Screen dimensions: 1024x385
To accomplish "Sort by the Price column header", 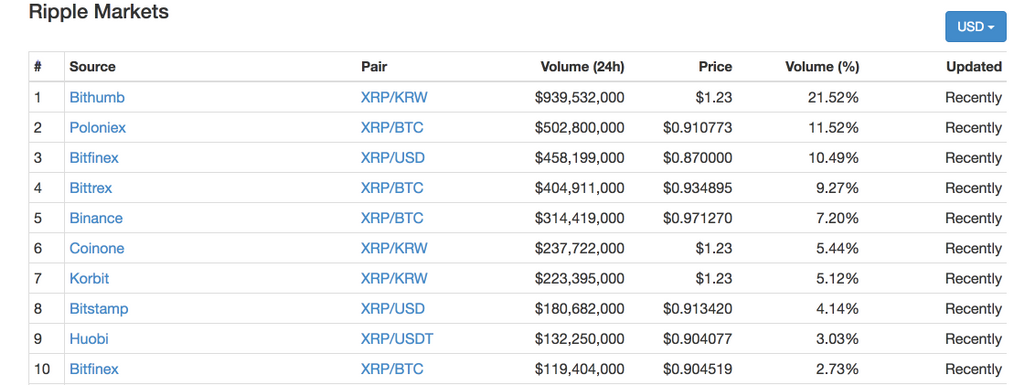I will point(715,67).
